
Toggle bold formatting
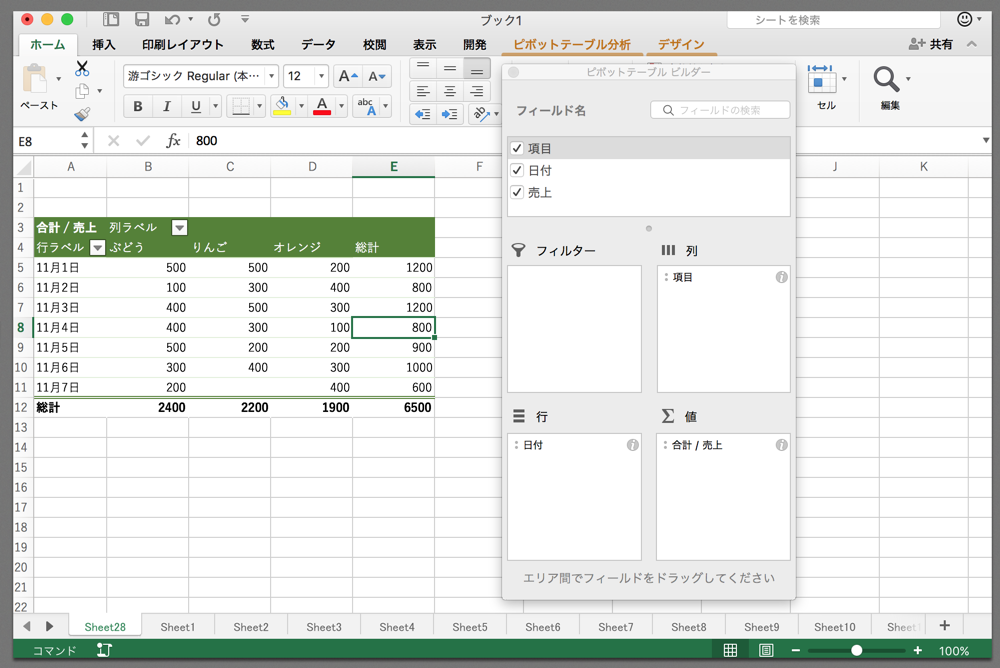point(138,107)
